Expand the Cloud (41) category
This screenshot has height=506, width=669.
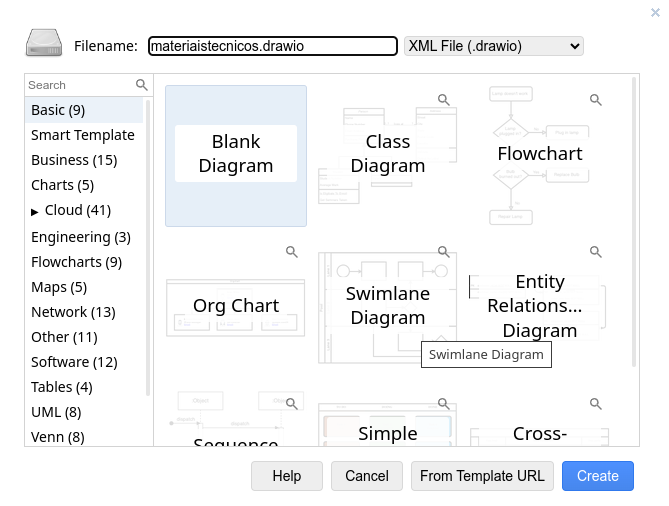coord(35,211)
